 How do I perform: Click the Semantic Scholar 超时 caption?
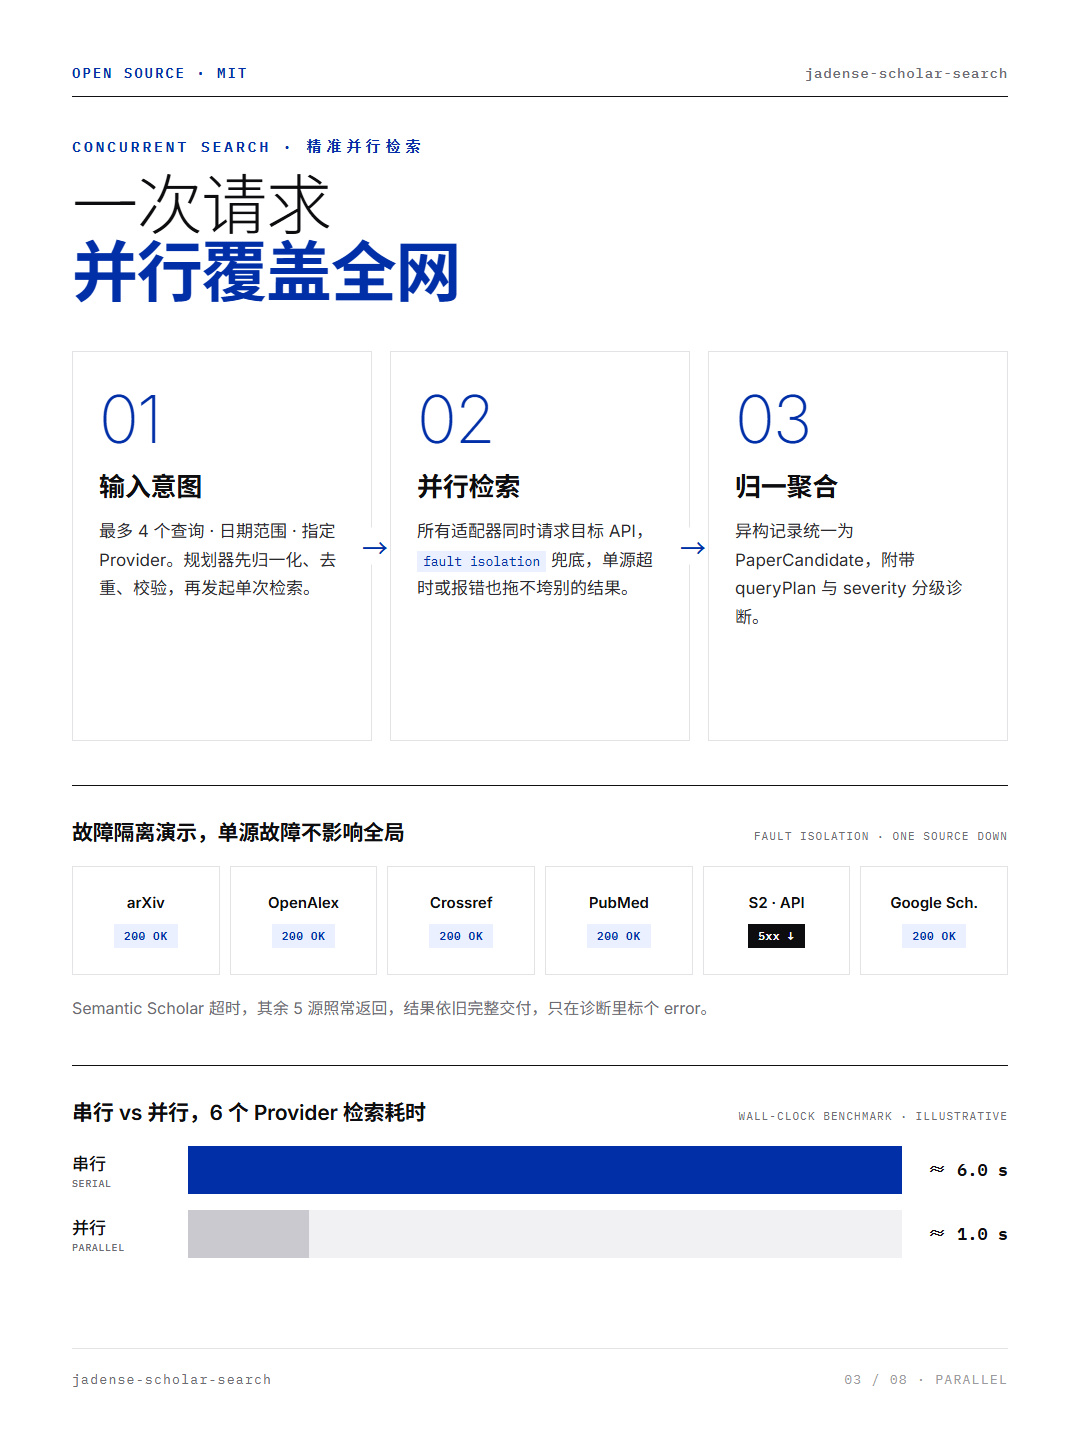(391, 1008)
